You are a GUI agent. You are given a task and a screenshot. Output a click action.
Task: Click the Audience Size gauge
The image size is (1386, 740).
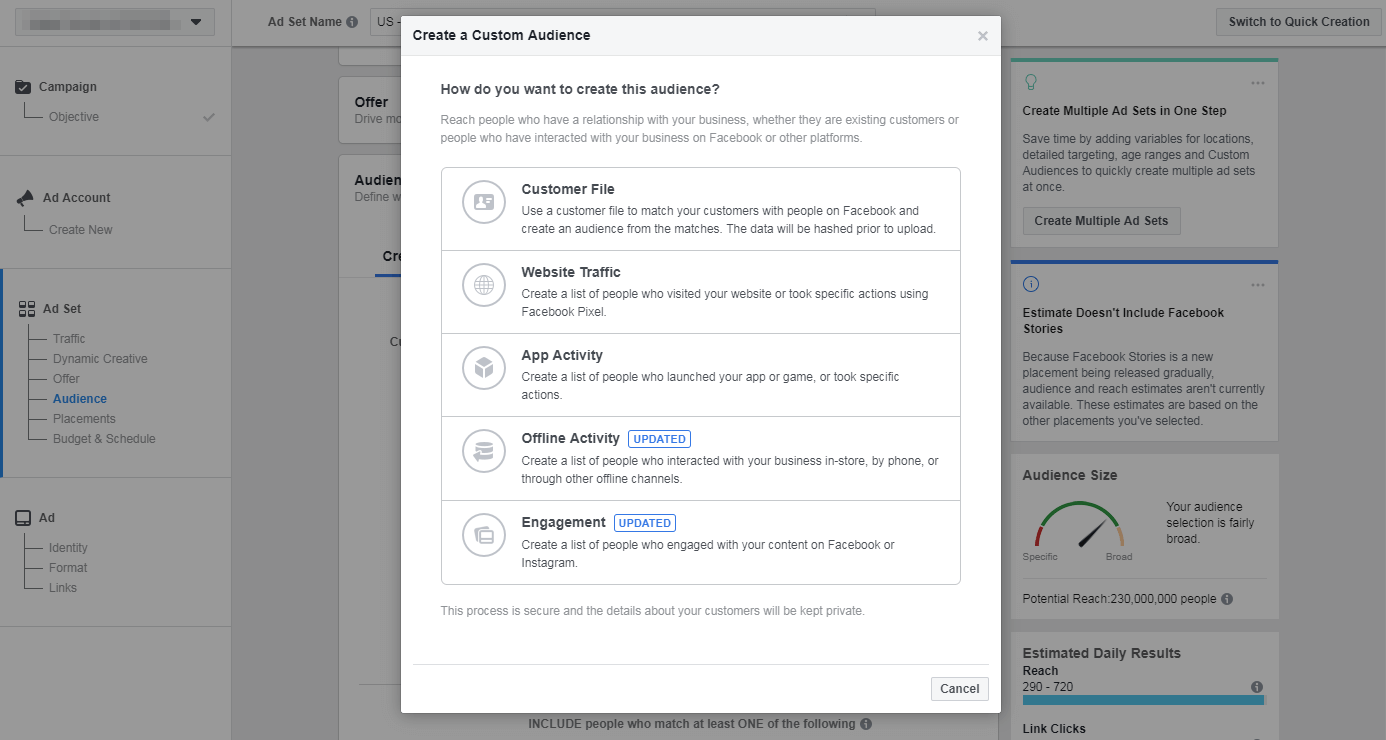click(1080, 525)
